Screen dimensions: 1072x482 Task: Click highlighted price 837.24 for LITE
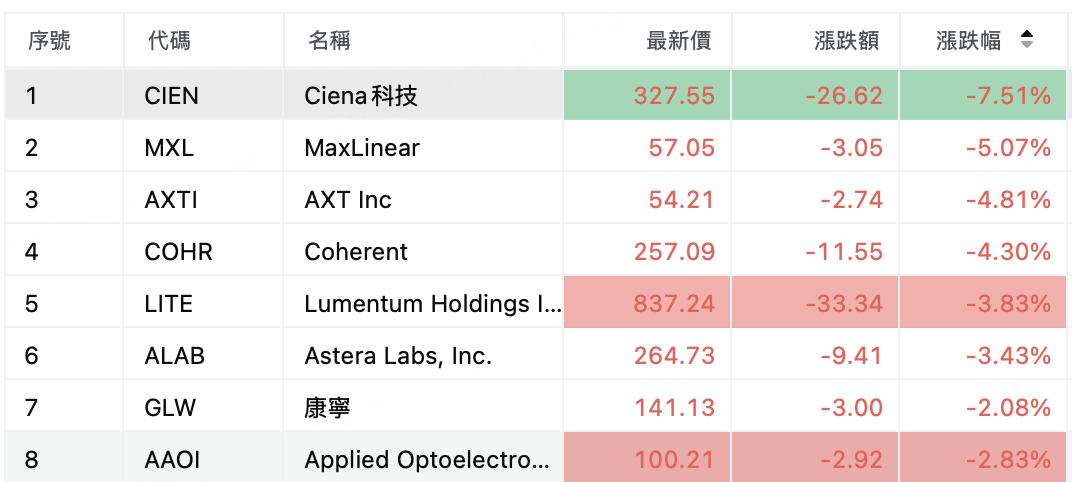pyautogui.click(x=647, y=302)
